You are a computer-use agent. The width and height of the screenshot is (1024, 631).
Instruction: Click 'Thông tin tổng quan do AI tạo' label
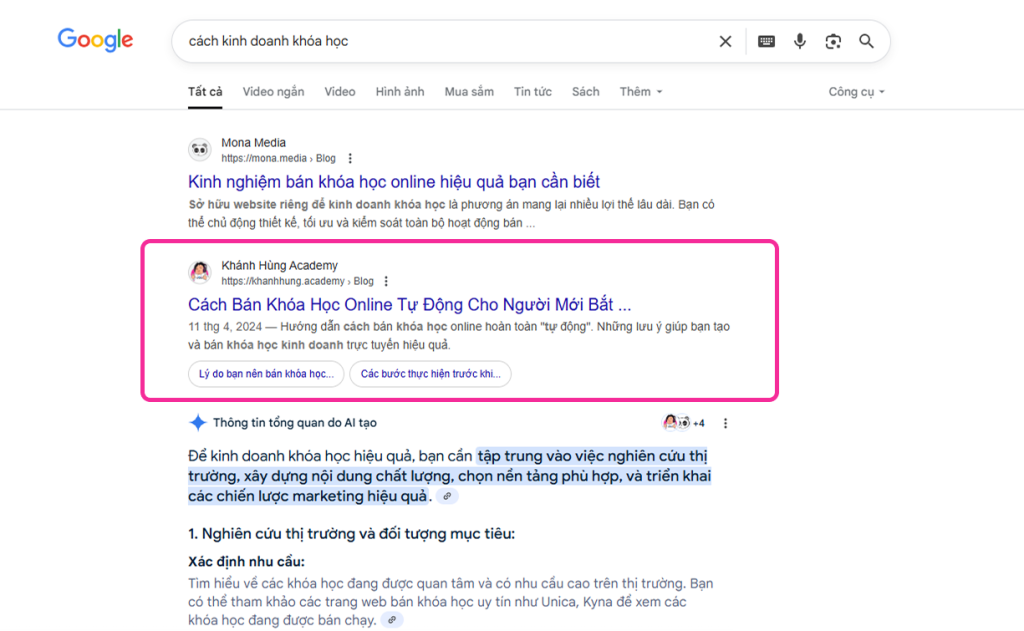[x=295, y=423]
